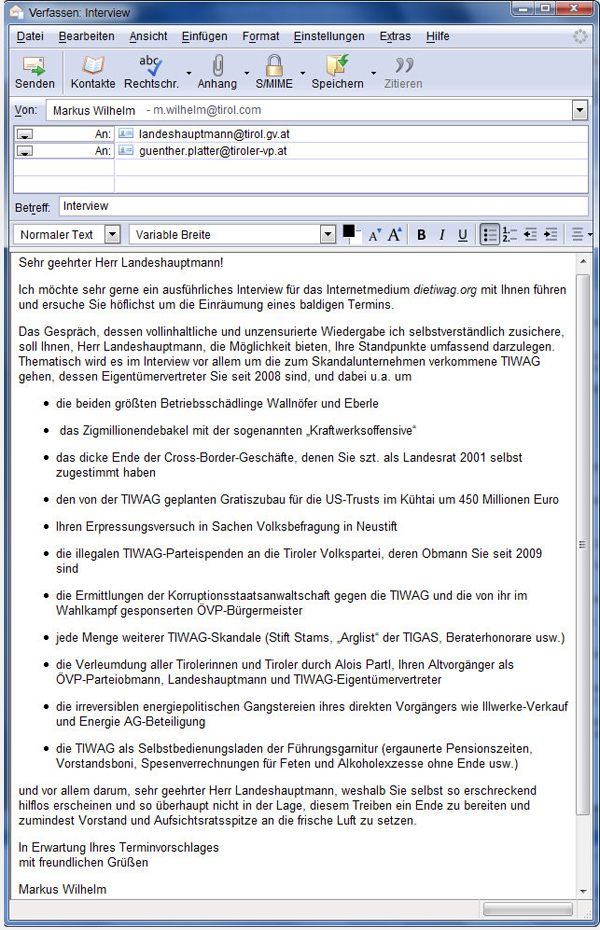Open the Bearbeiten menu
The width and height of the screenshot is (600, 930).
pyautogui.click(x=87, y=36)
